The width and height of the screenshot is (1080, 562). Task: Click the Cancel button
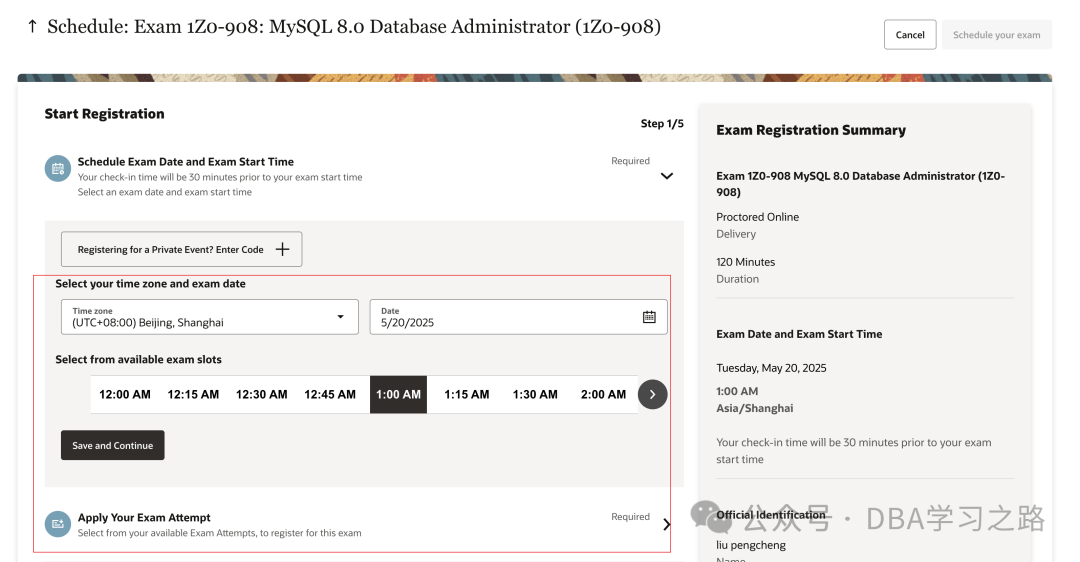click(x=910, y=34)
